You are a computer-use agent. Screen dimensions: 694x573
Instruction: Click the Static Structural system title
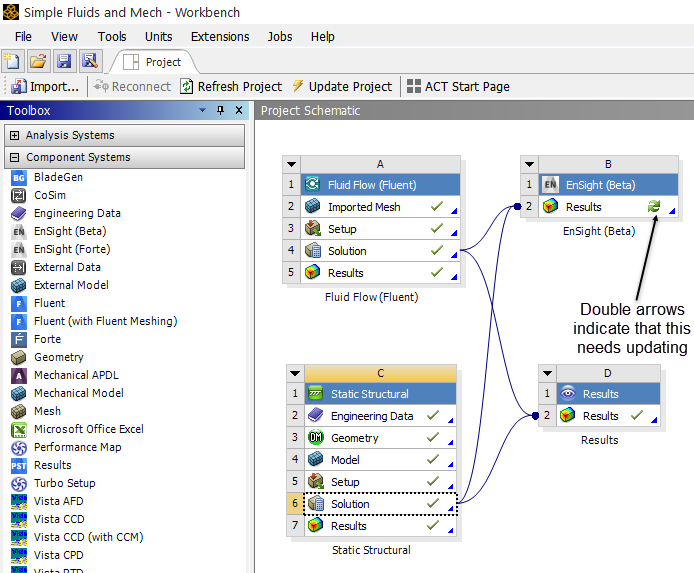click(381, 394)
